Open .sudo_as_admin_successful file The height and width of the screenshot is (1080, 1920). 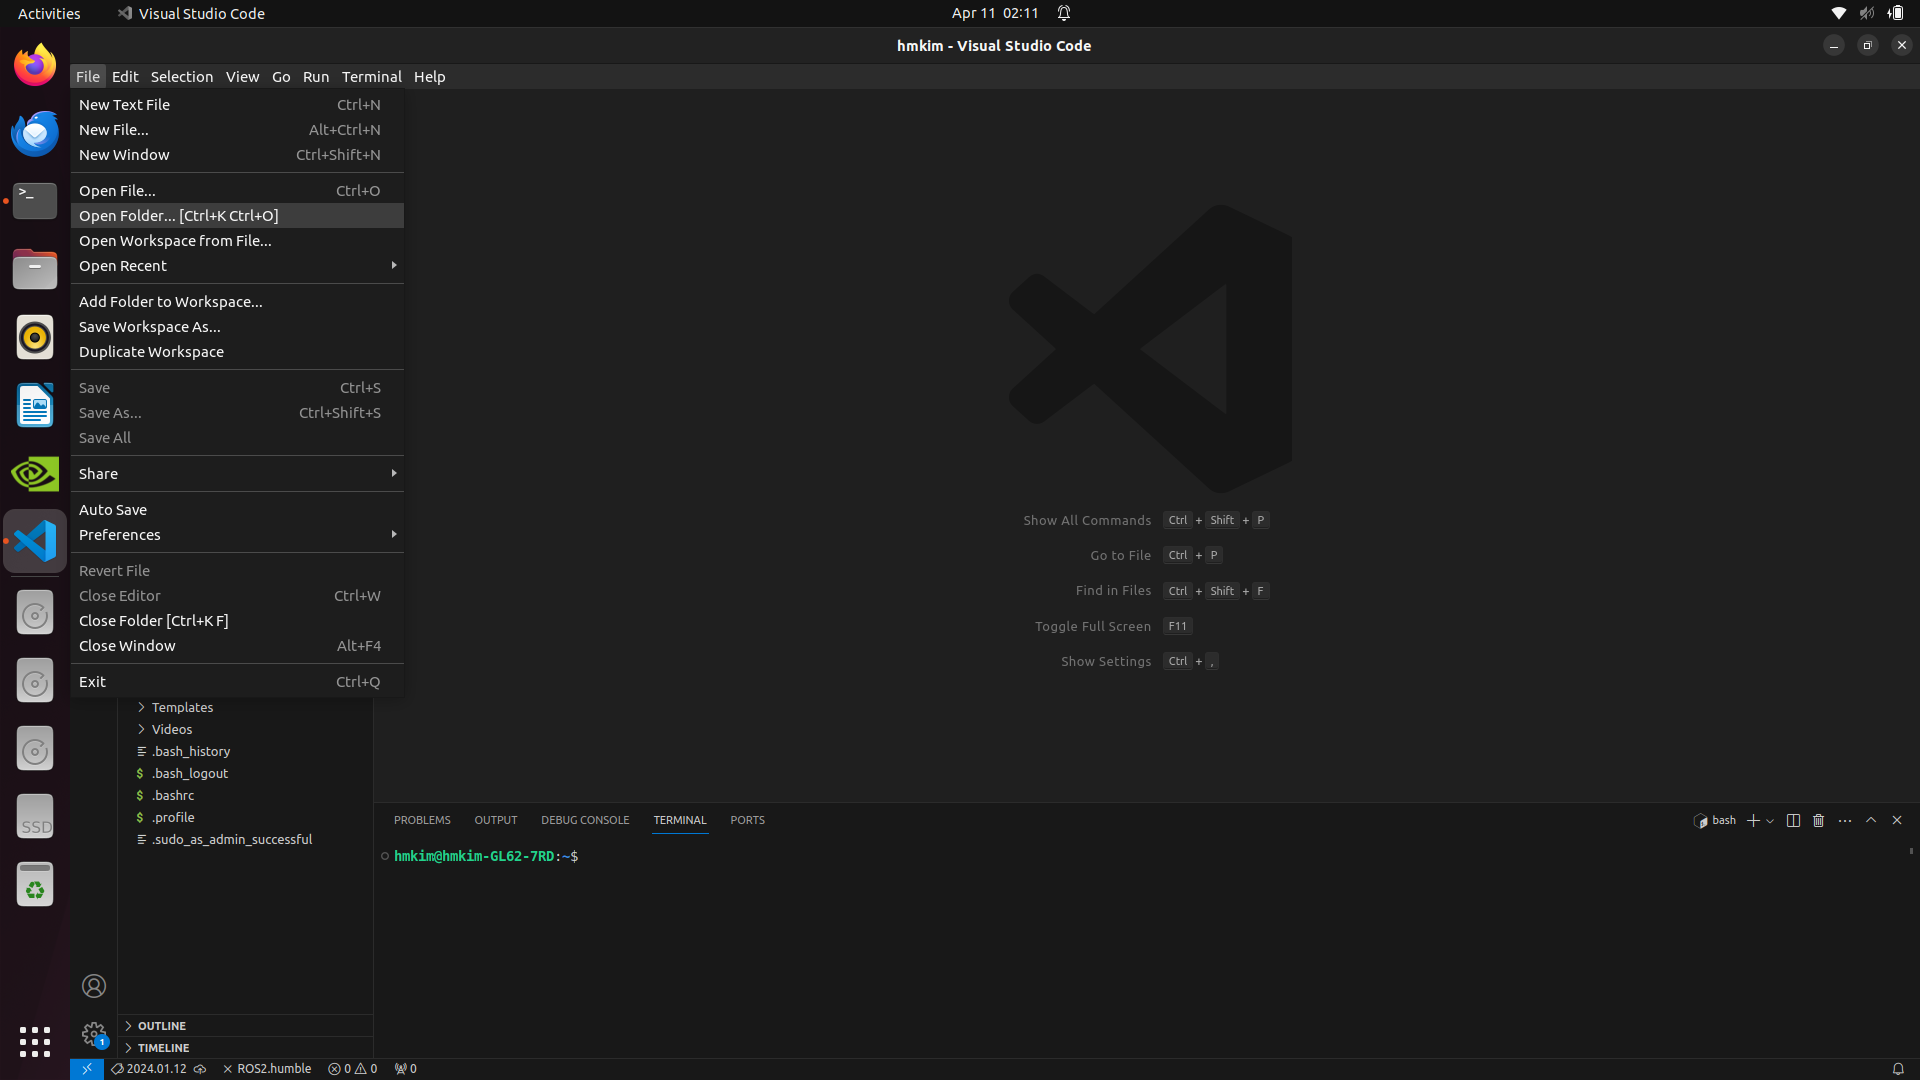232,840
